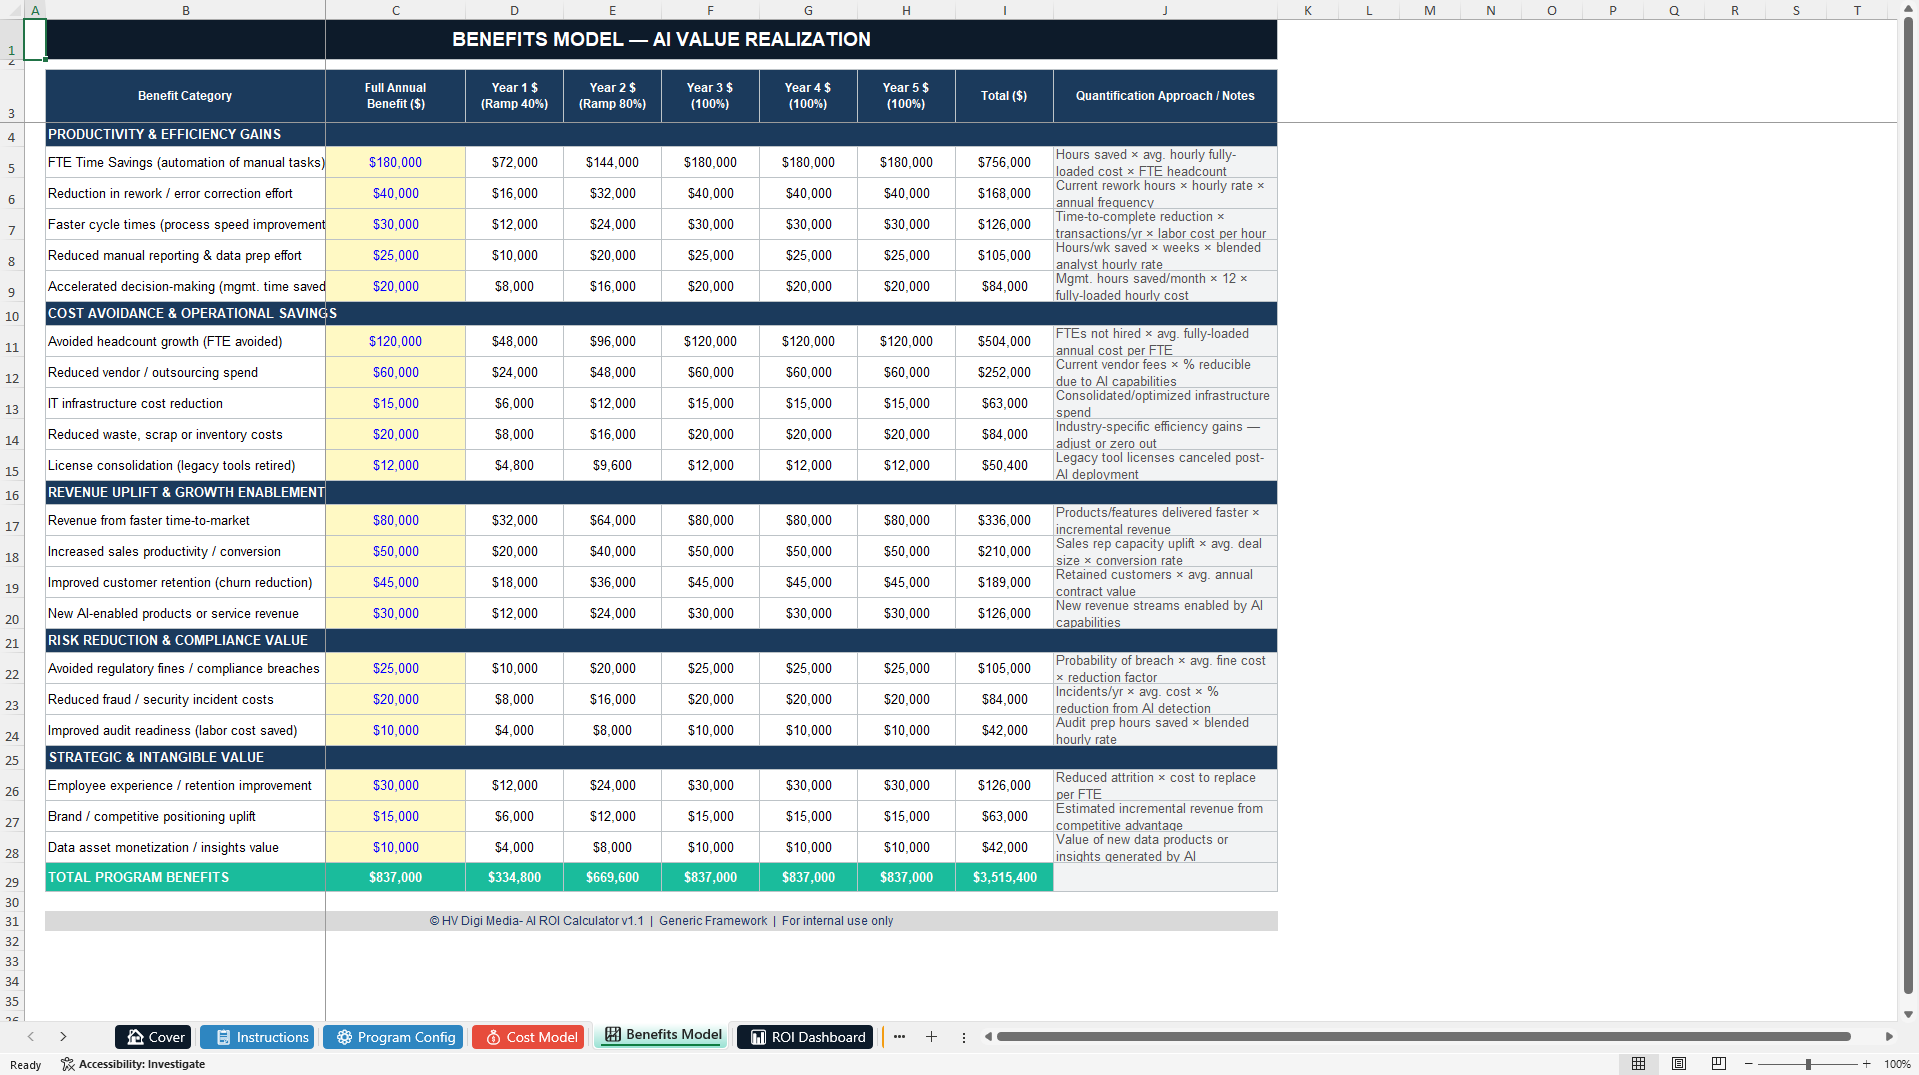Screen dimensions: 1919x1075
Task: Select Avoided headcount growth $120,000 annual benefit
Action: click(395, 341)
